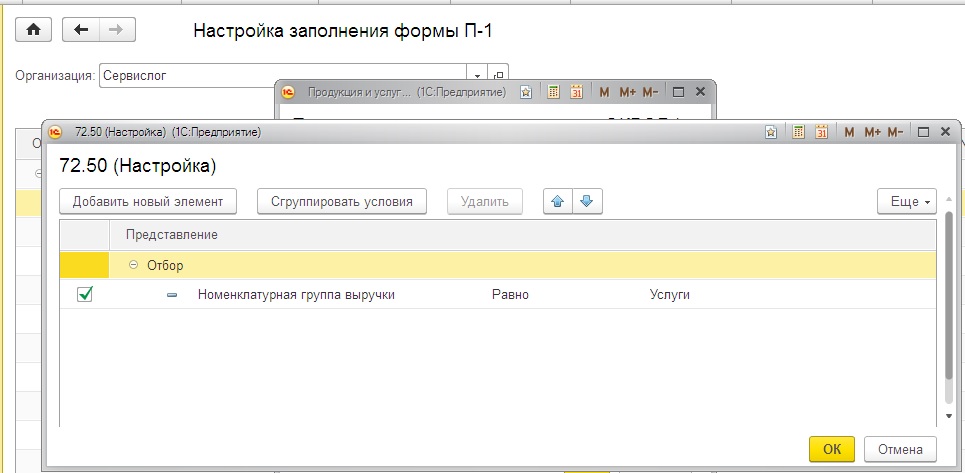Go to the home page icon
Screen dimensions: 965x473
point(33,30)
